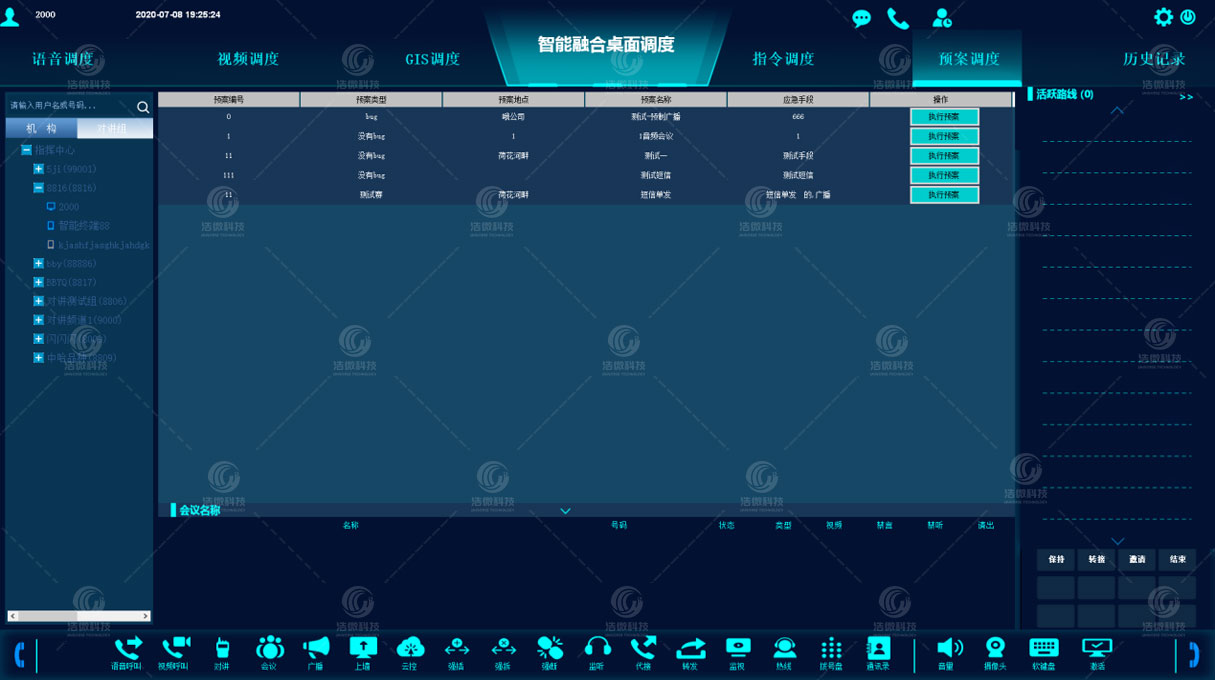Click 执行预案 button for plan number 0
The height and width of the screenshot is (680, 1215).
pyautogui.click(x=943, y=117)
